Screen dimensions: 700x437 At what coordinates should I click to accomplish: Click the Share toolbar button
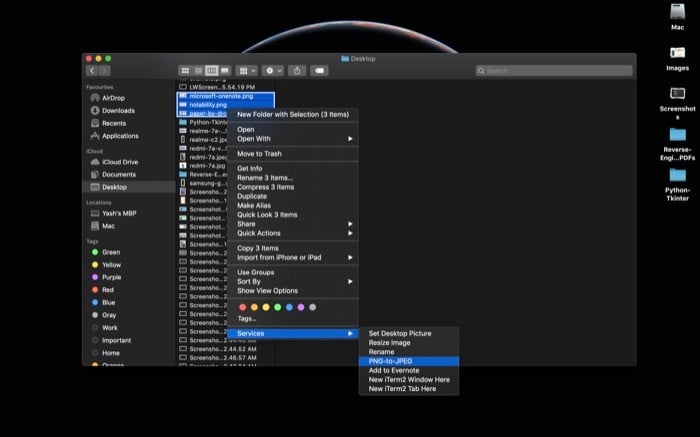[x=297, y=71]
